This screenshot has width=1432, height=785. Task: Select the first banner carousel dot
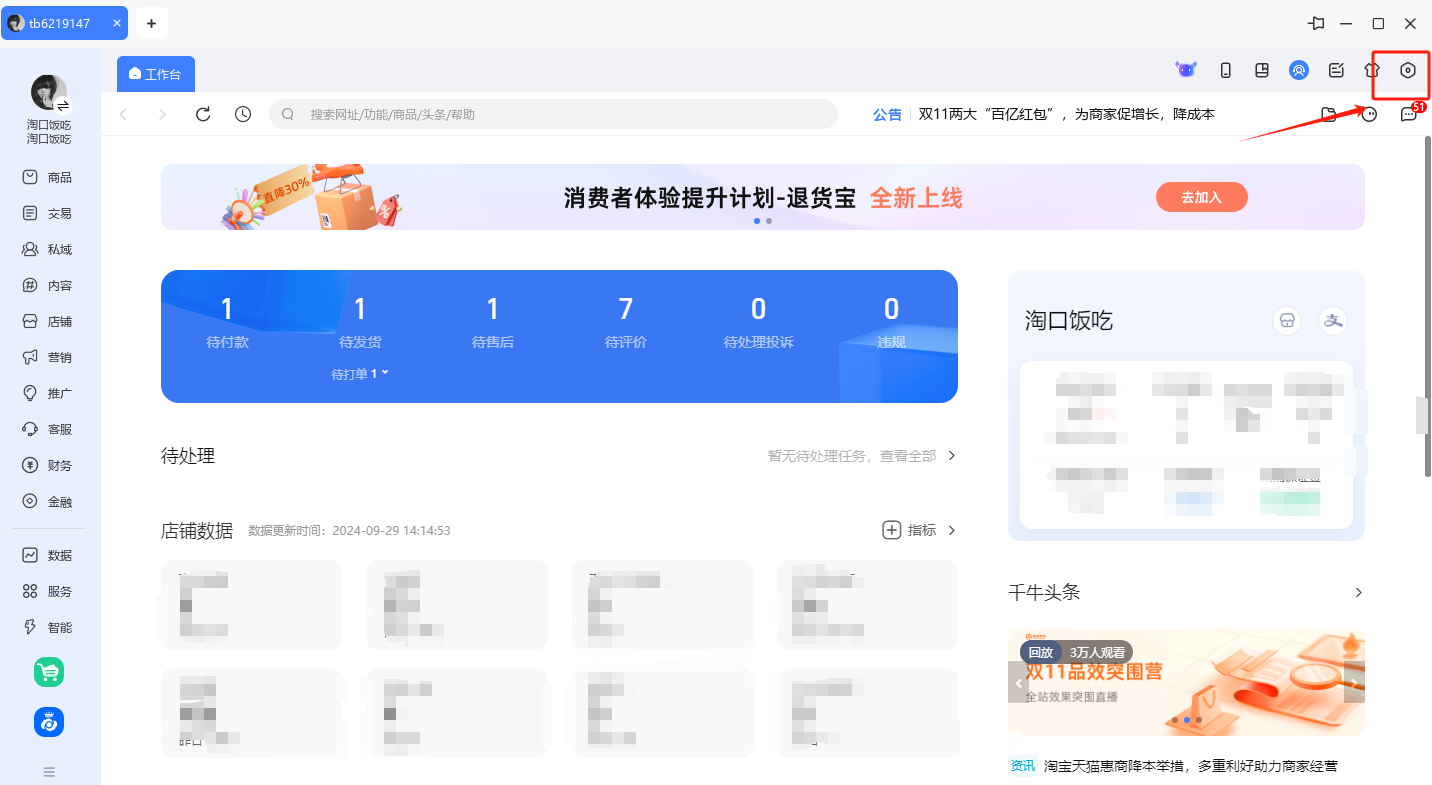click(757, 220)
